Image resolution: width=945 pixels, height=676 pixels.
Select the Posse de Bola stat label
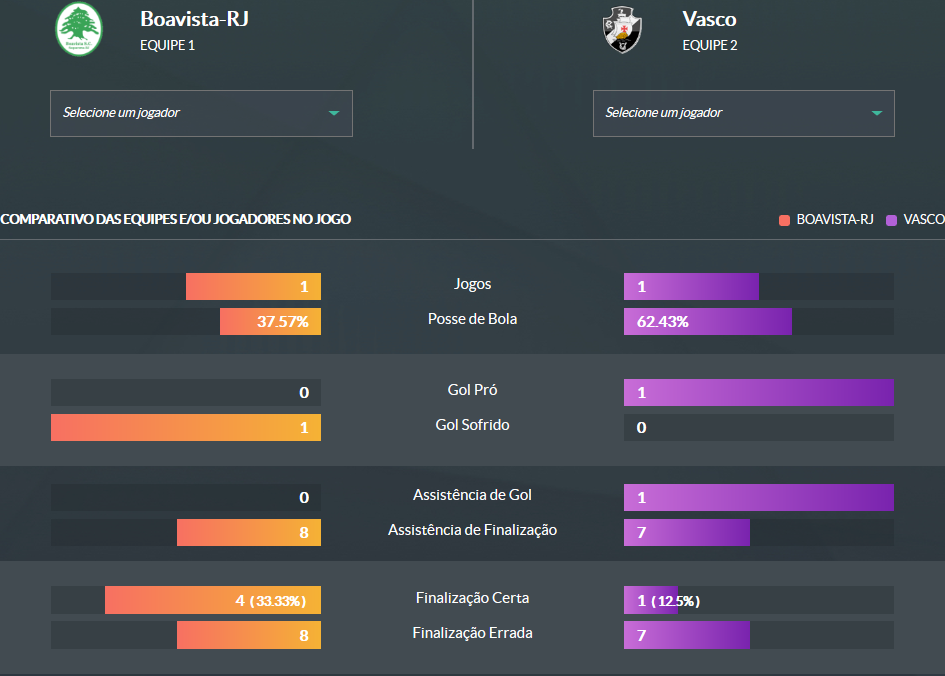tap(472, 319)
